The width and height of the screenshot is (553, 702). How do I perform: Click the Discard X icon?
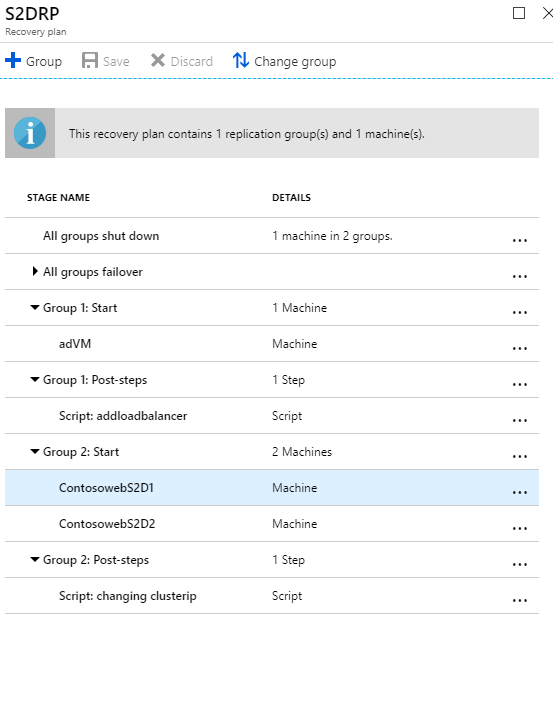[x=158, y=60]
